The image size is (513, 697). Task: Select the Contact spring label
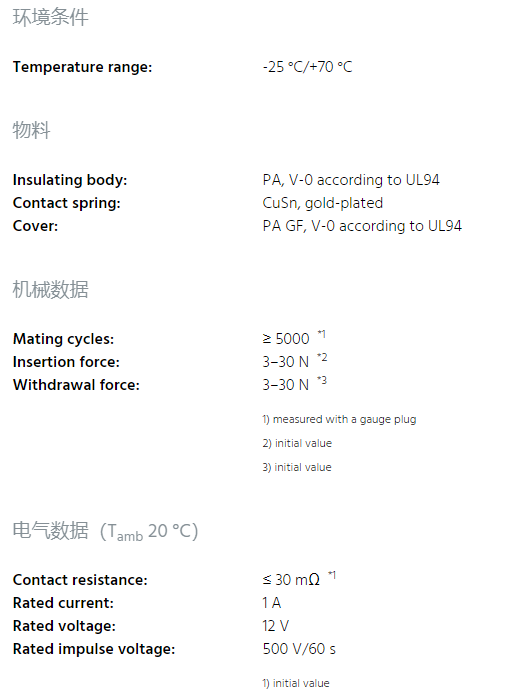point(67,203)
